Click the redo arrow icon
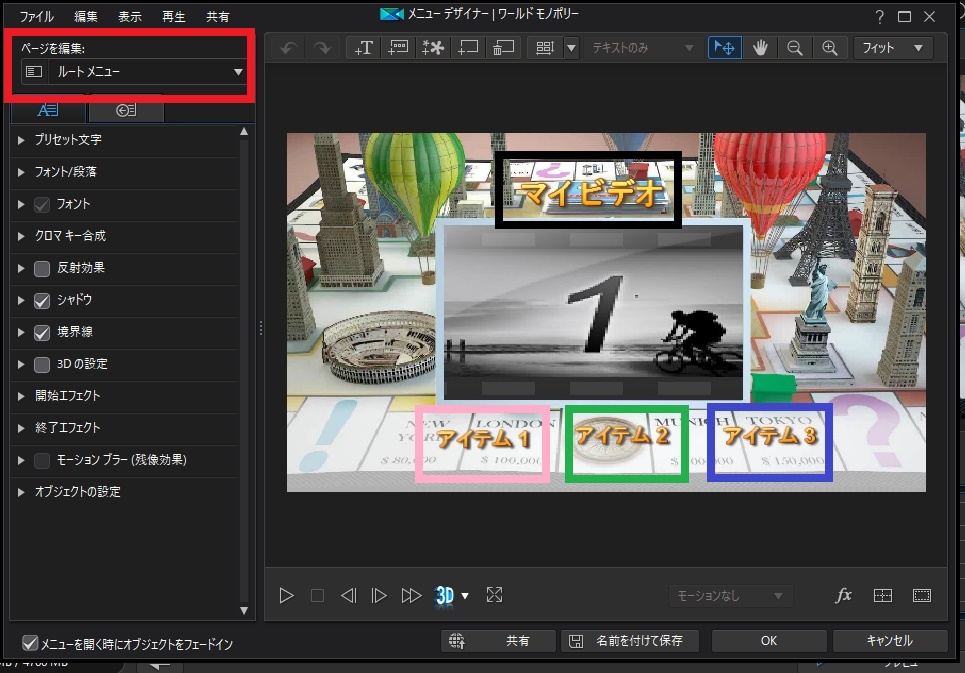The image size is (965, 673). pos(322,48)
